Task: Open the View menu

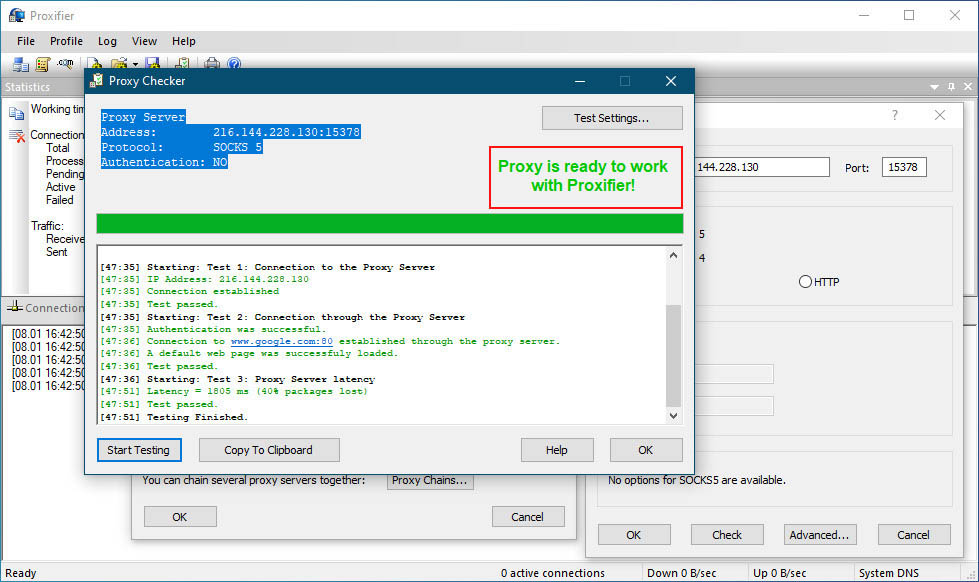Action: [144, 41]
